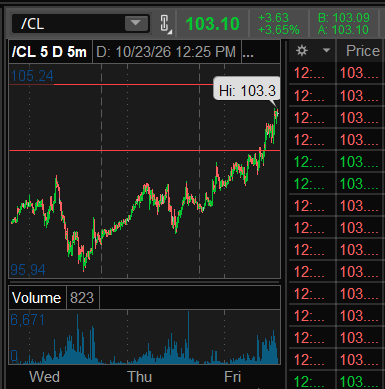Click the Fri label on the time axis
Image resolution: width=385 pixels, height=389 pixels.
coord(232,377)
